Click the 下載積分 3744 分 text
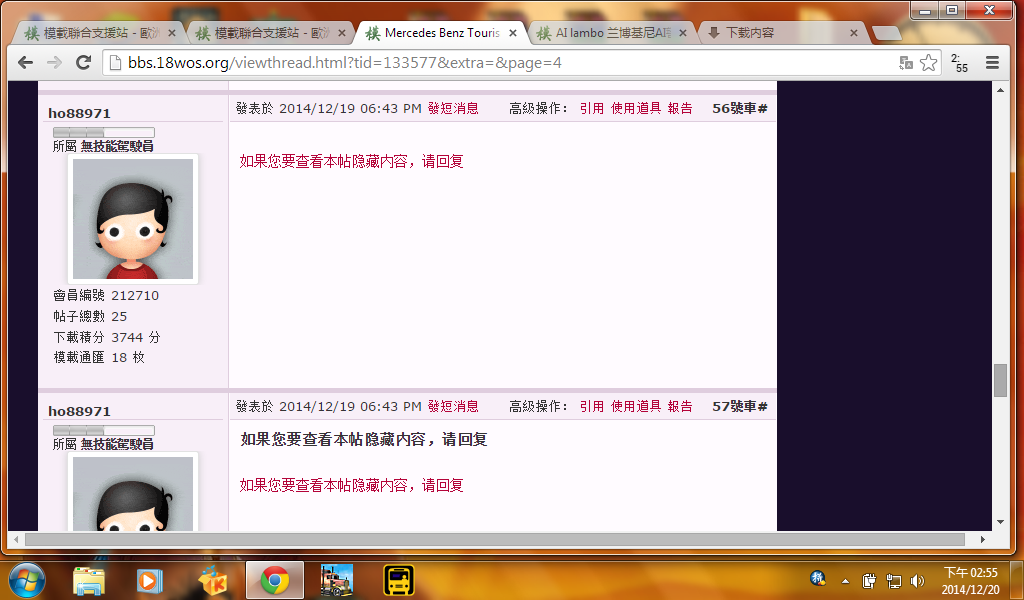Viewport: 1024px width, 600px height. (106, 338)
